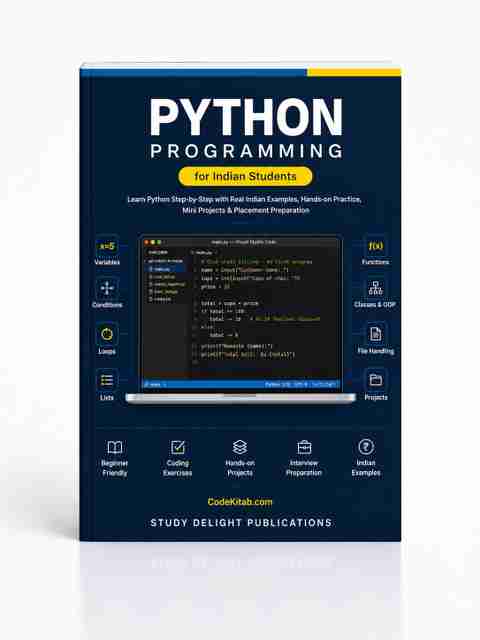Image resolution: width=480 pixels, height=640 pixels.
Task: Open the CodeKitab.com link
Action: pos(240,502)
